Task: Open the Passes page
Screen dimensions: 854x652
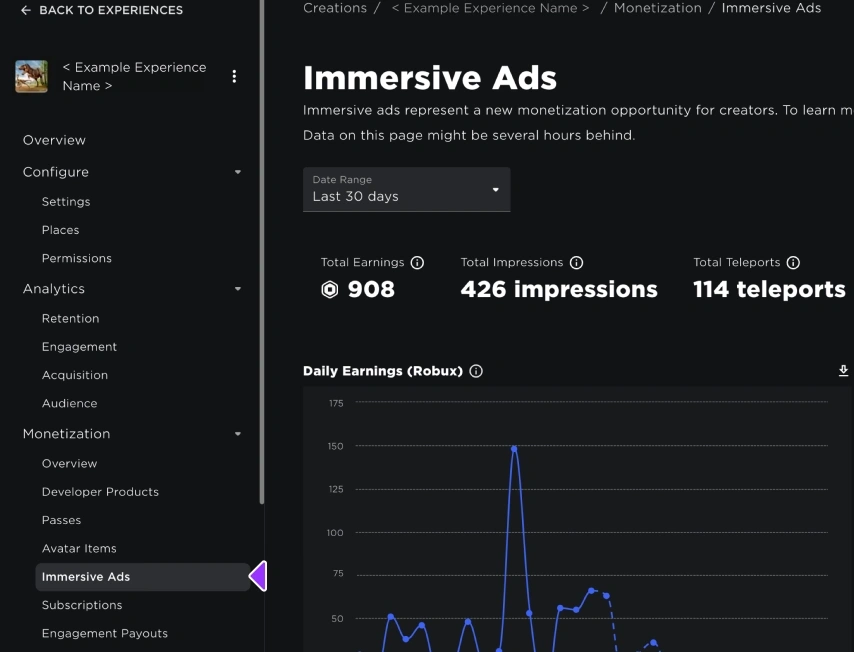Action: [62, 520]
